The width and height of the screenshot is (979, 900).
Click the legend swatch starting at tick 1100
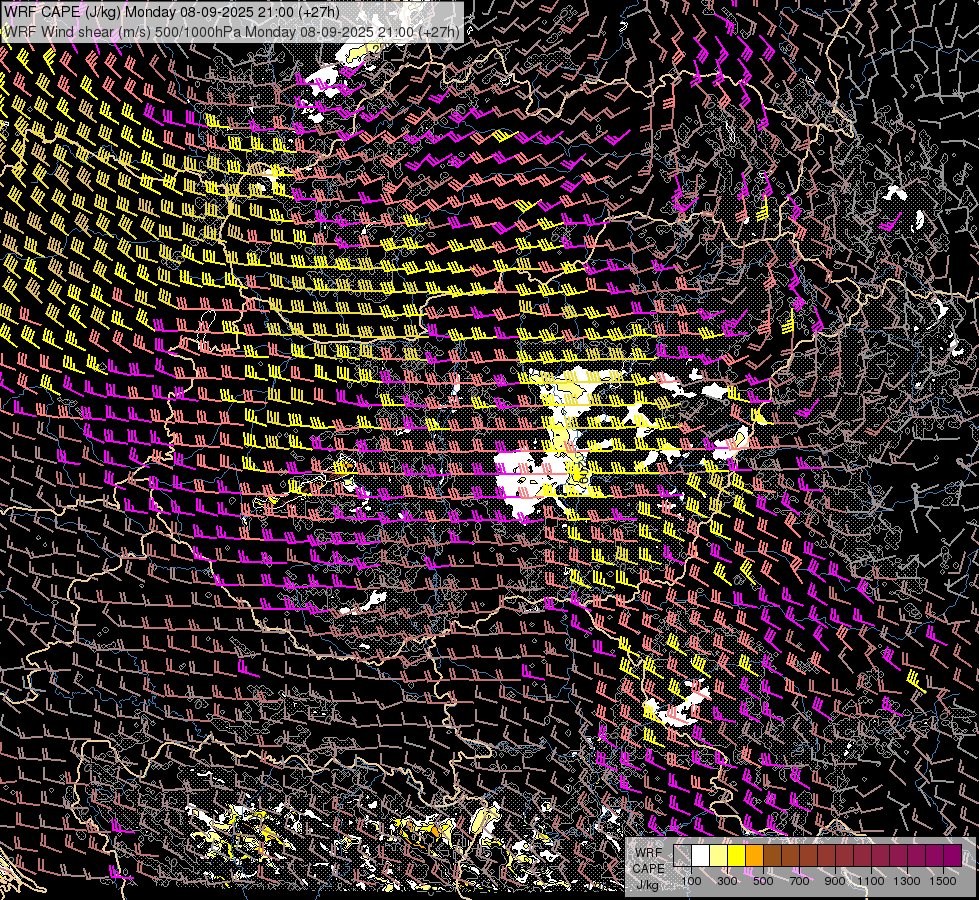point(880,856)
